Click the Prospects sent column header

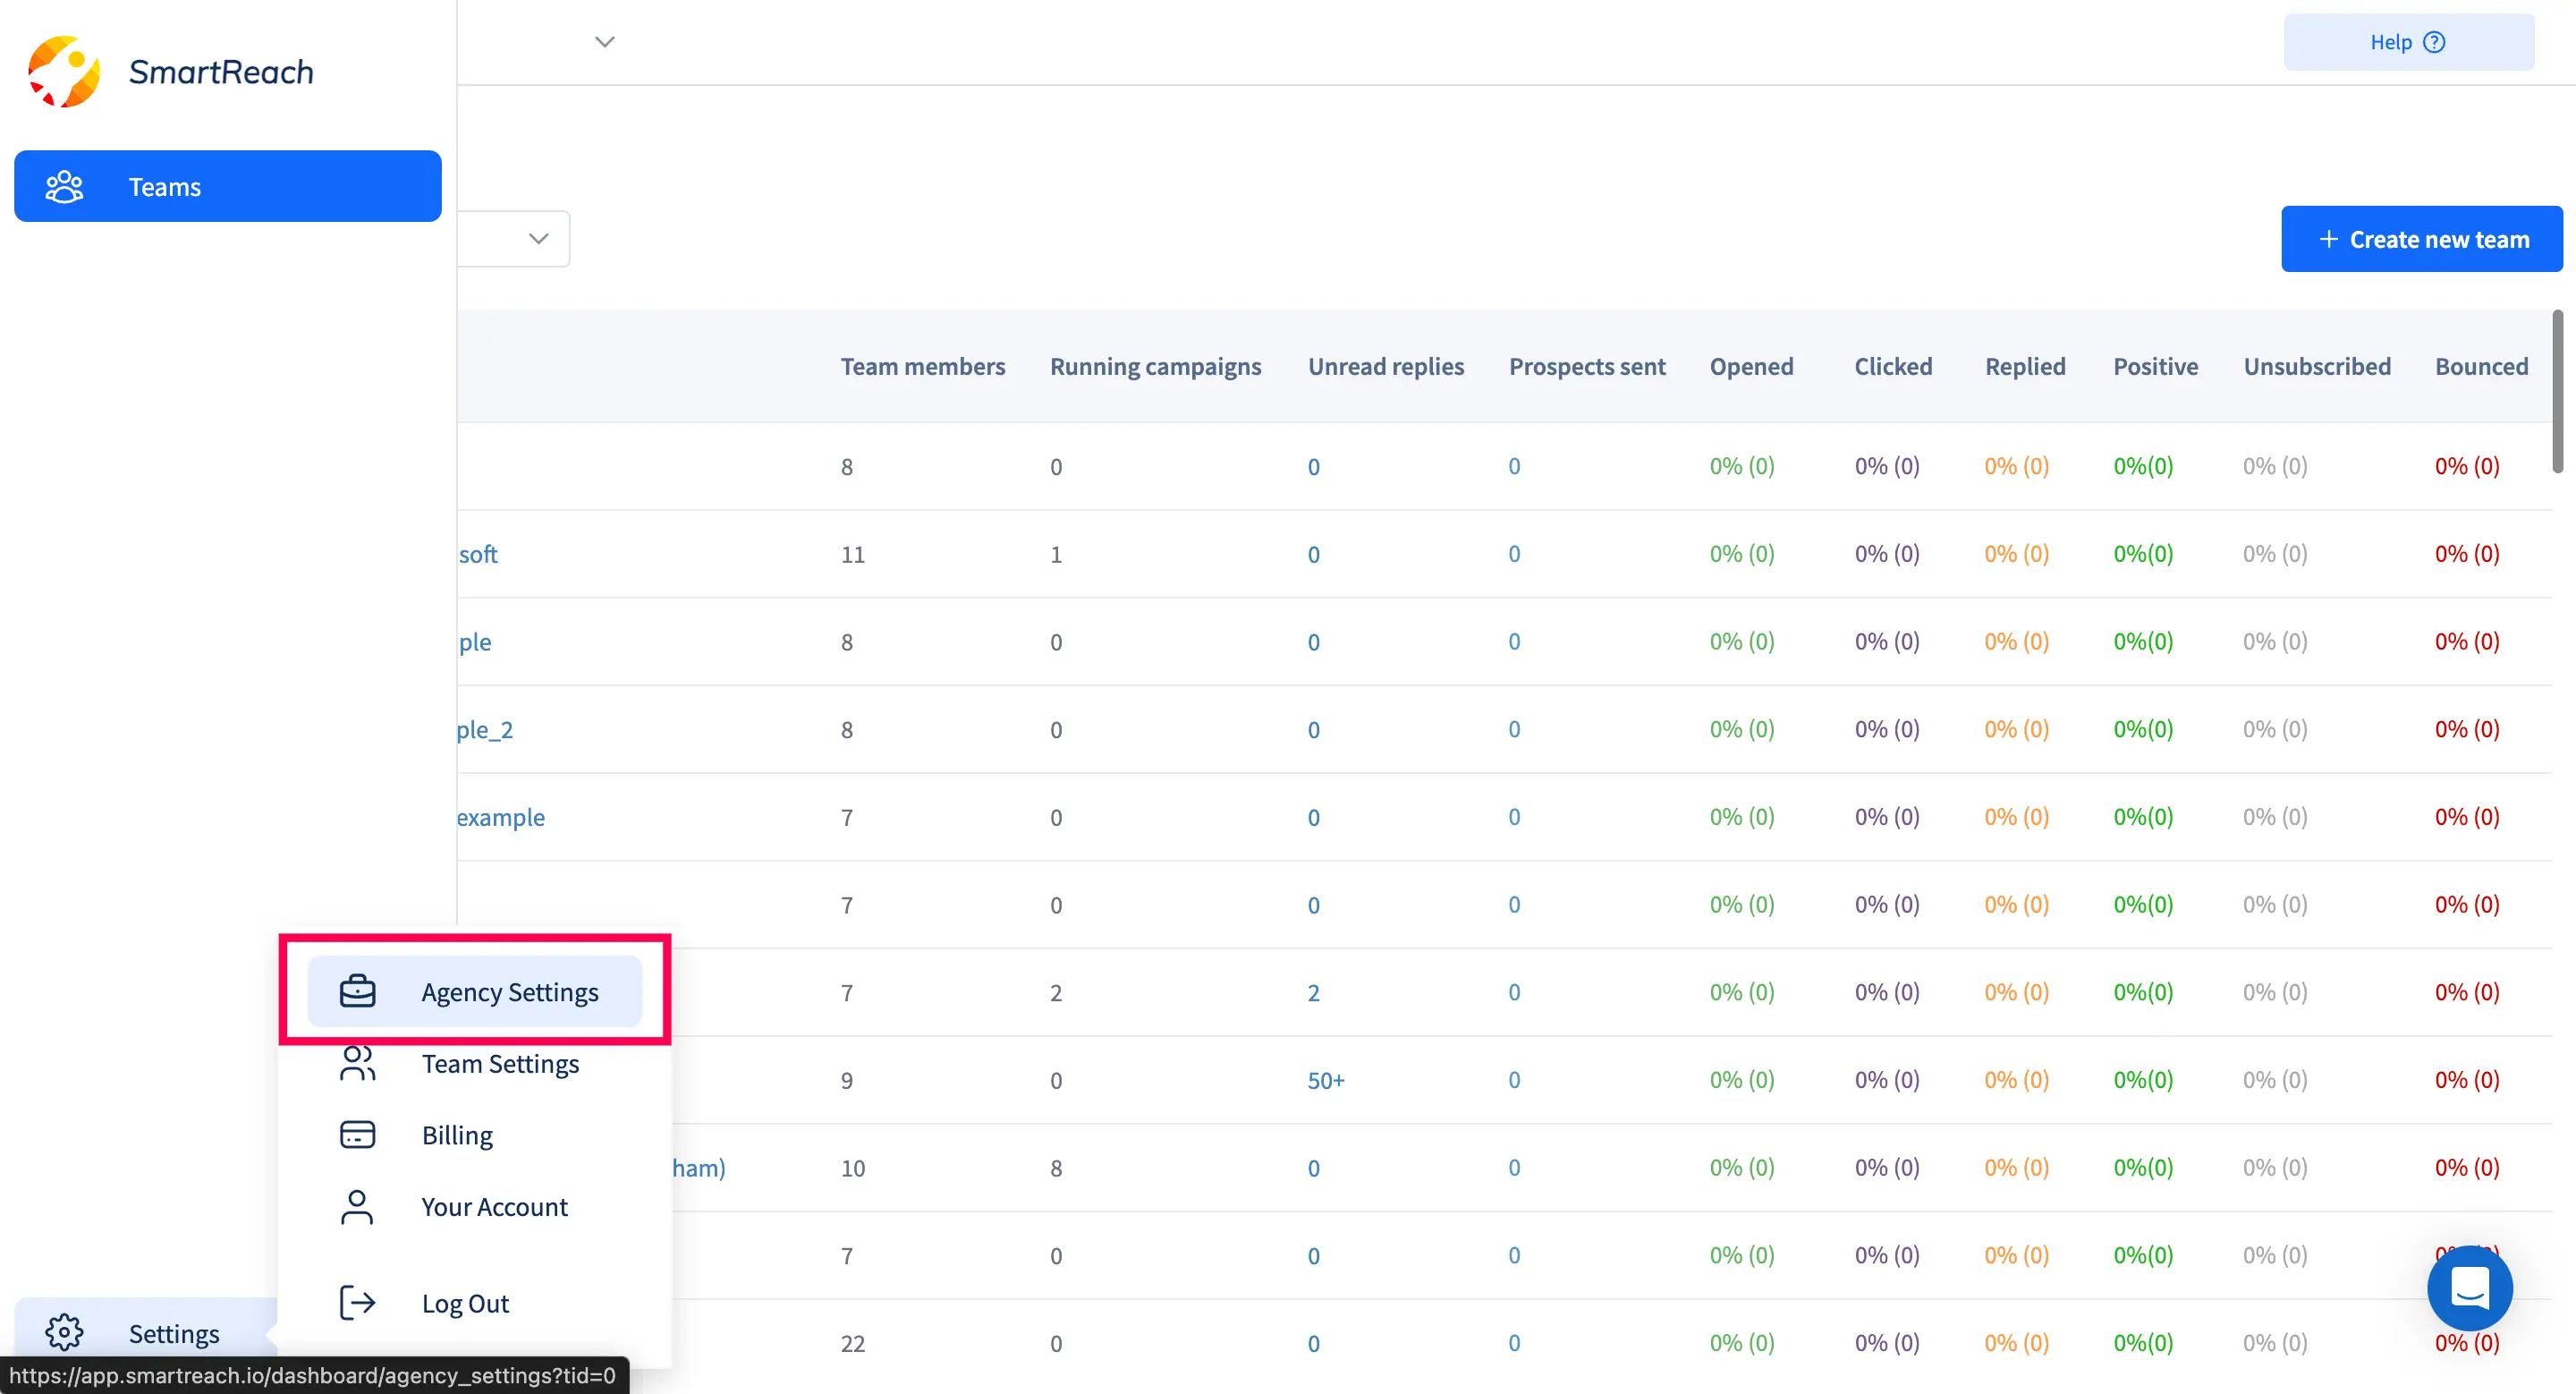(1587, 366)
